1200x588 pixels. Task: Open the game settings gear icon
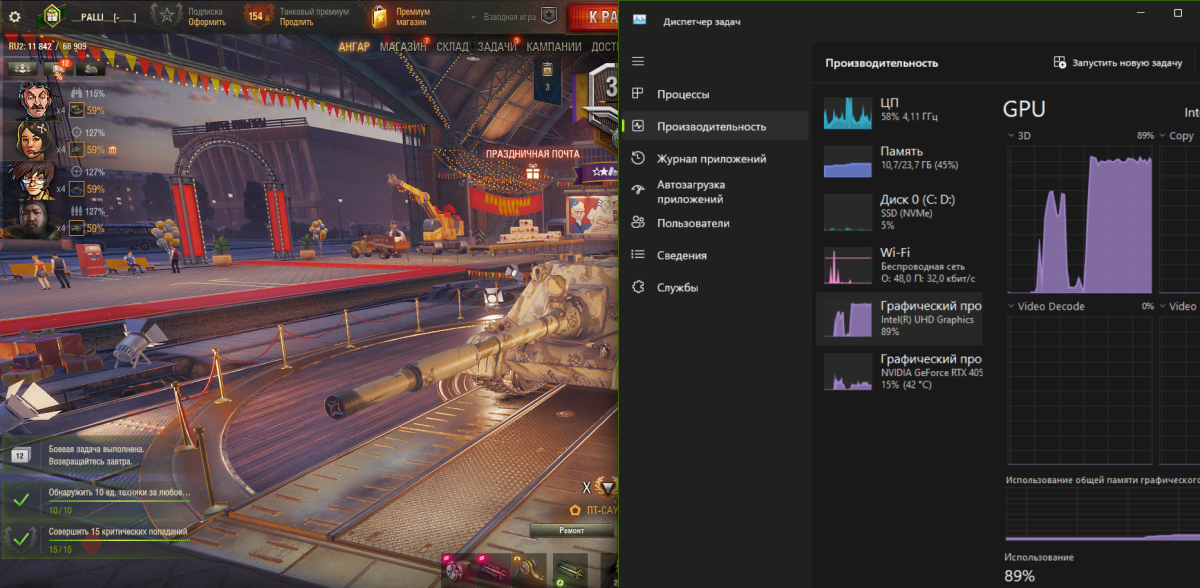pyautogui.click(x=14, y=16)
